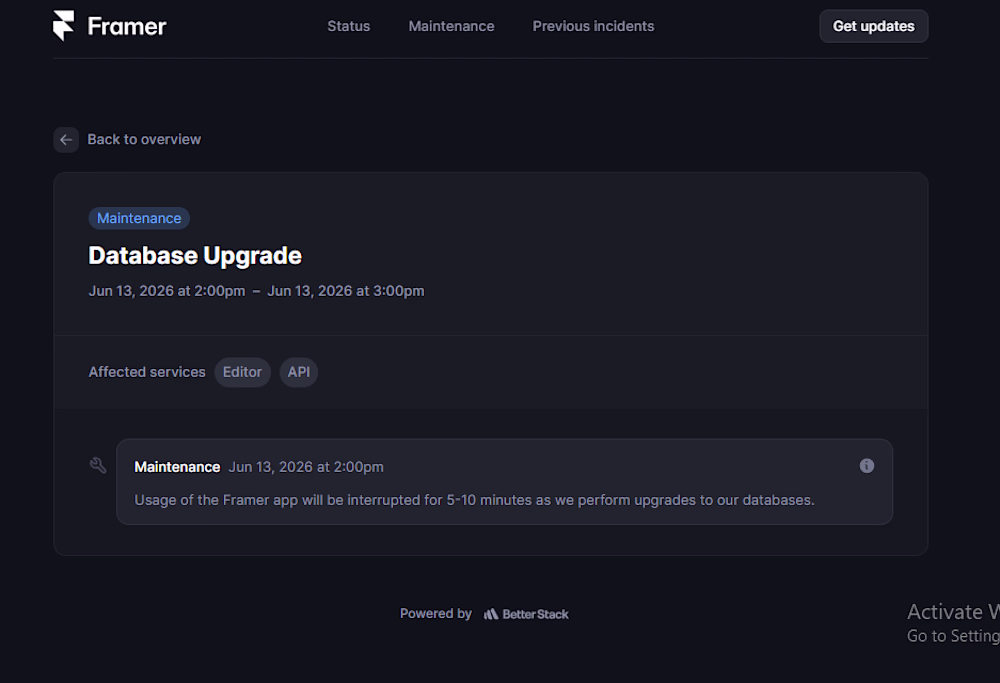Click start time Jun 13, 2026 at 2:00pm in header
The height and width of the screenshot is (683, 1000).
pyautogui.click(x=167, y=291)
